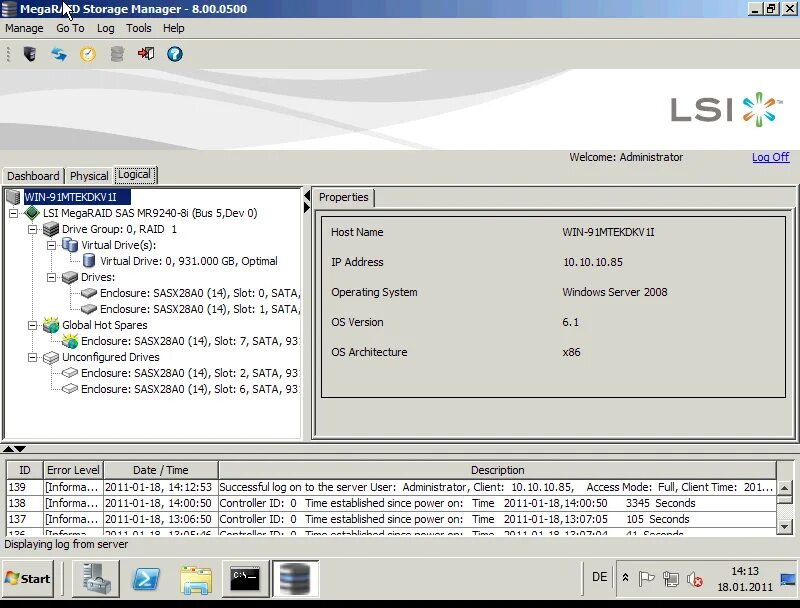Screen dimensions: 800x608
Task: Open the Tools menu
Action: pyautogui.click(x=139, y=28)
